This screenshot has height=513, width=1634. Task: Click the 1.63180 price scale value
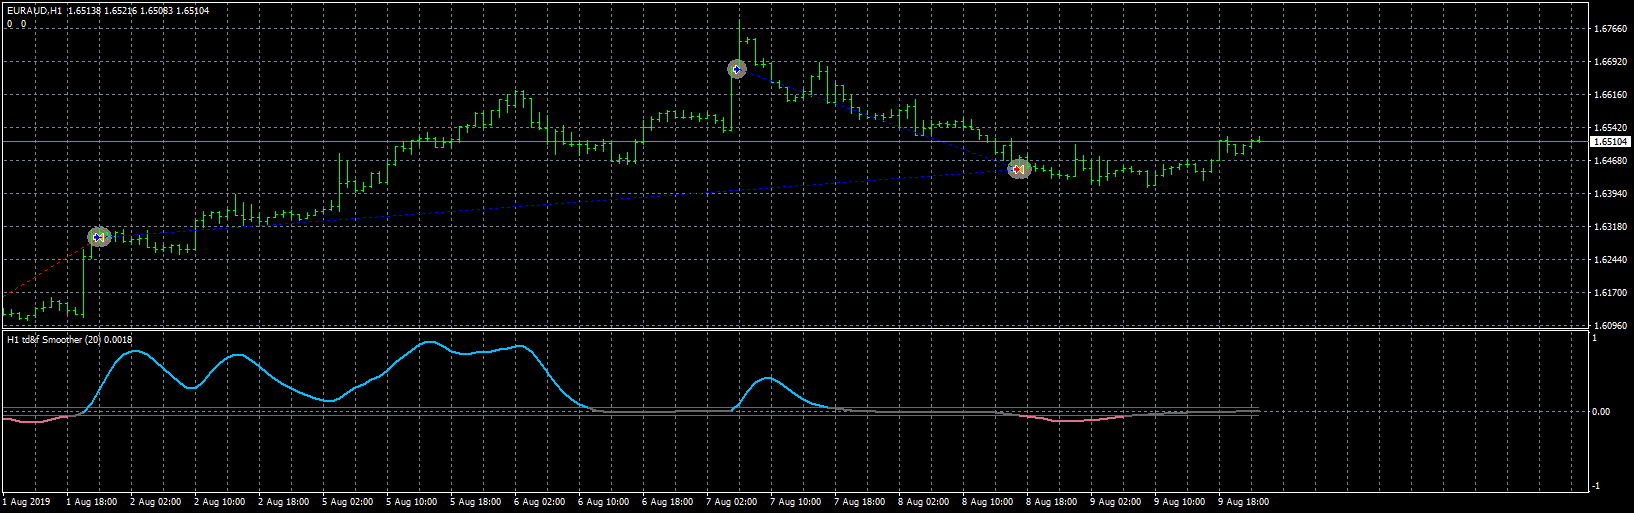click(1608, 227)
